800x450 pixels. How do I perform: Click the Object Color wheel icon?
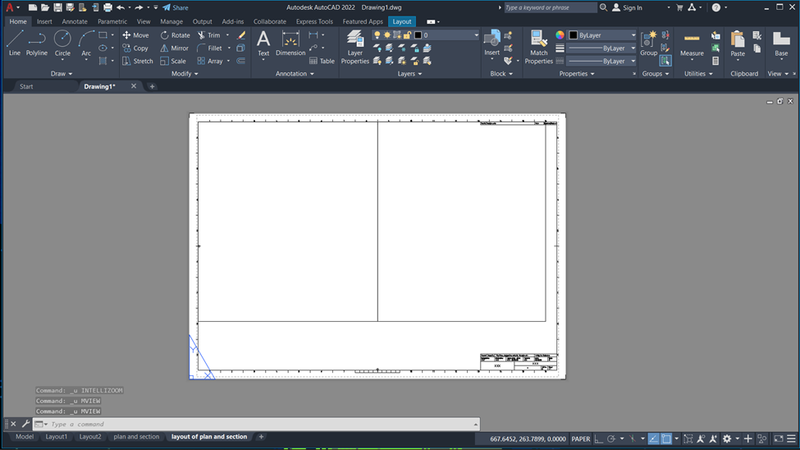coord(560,35)
